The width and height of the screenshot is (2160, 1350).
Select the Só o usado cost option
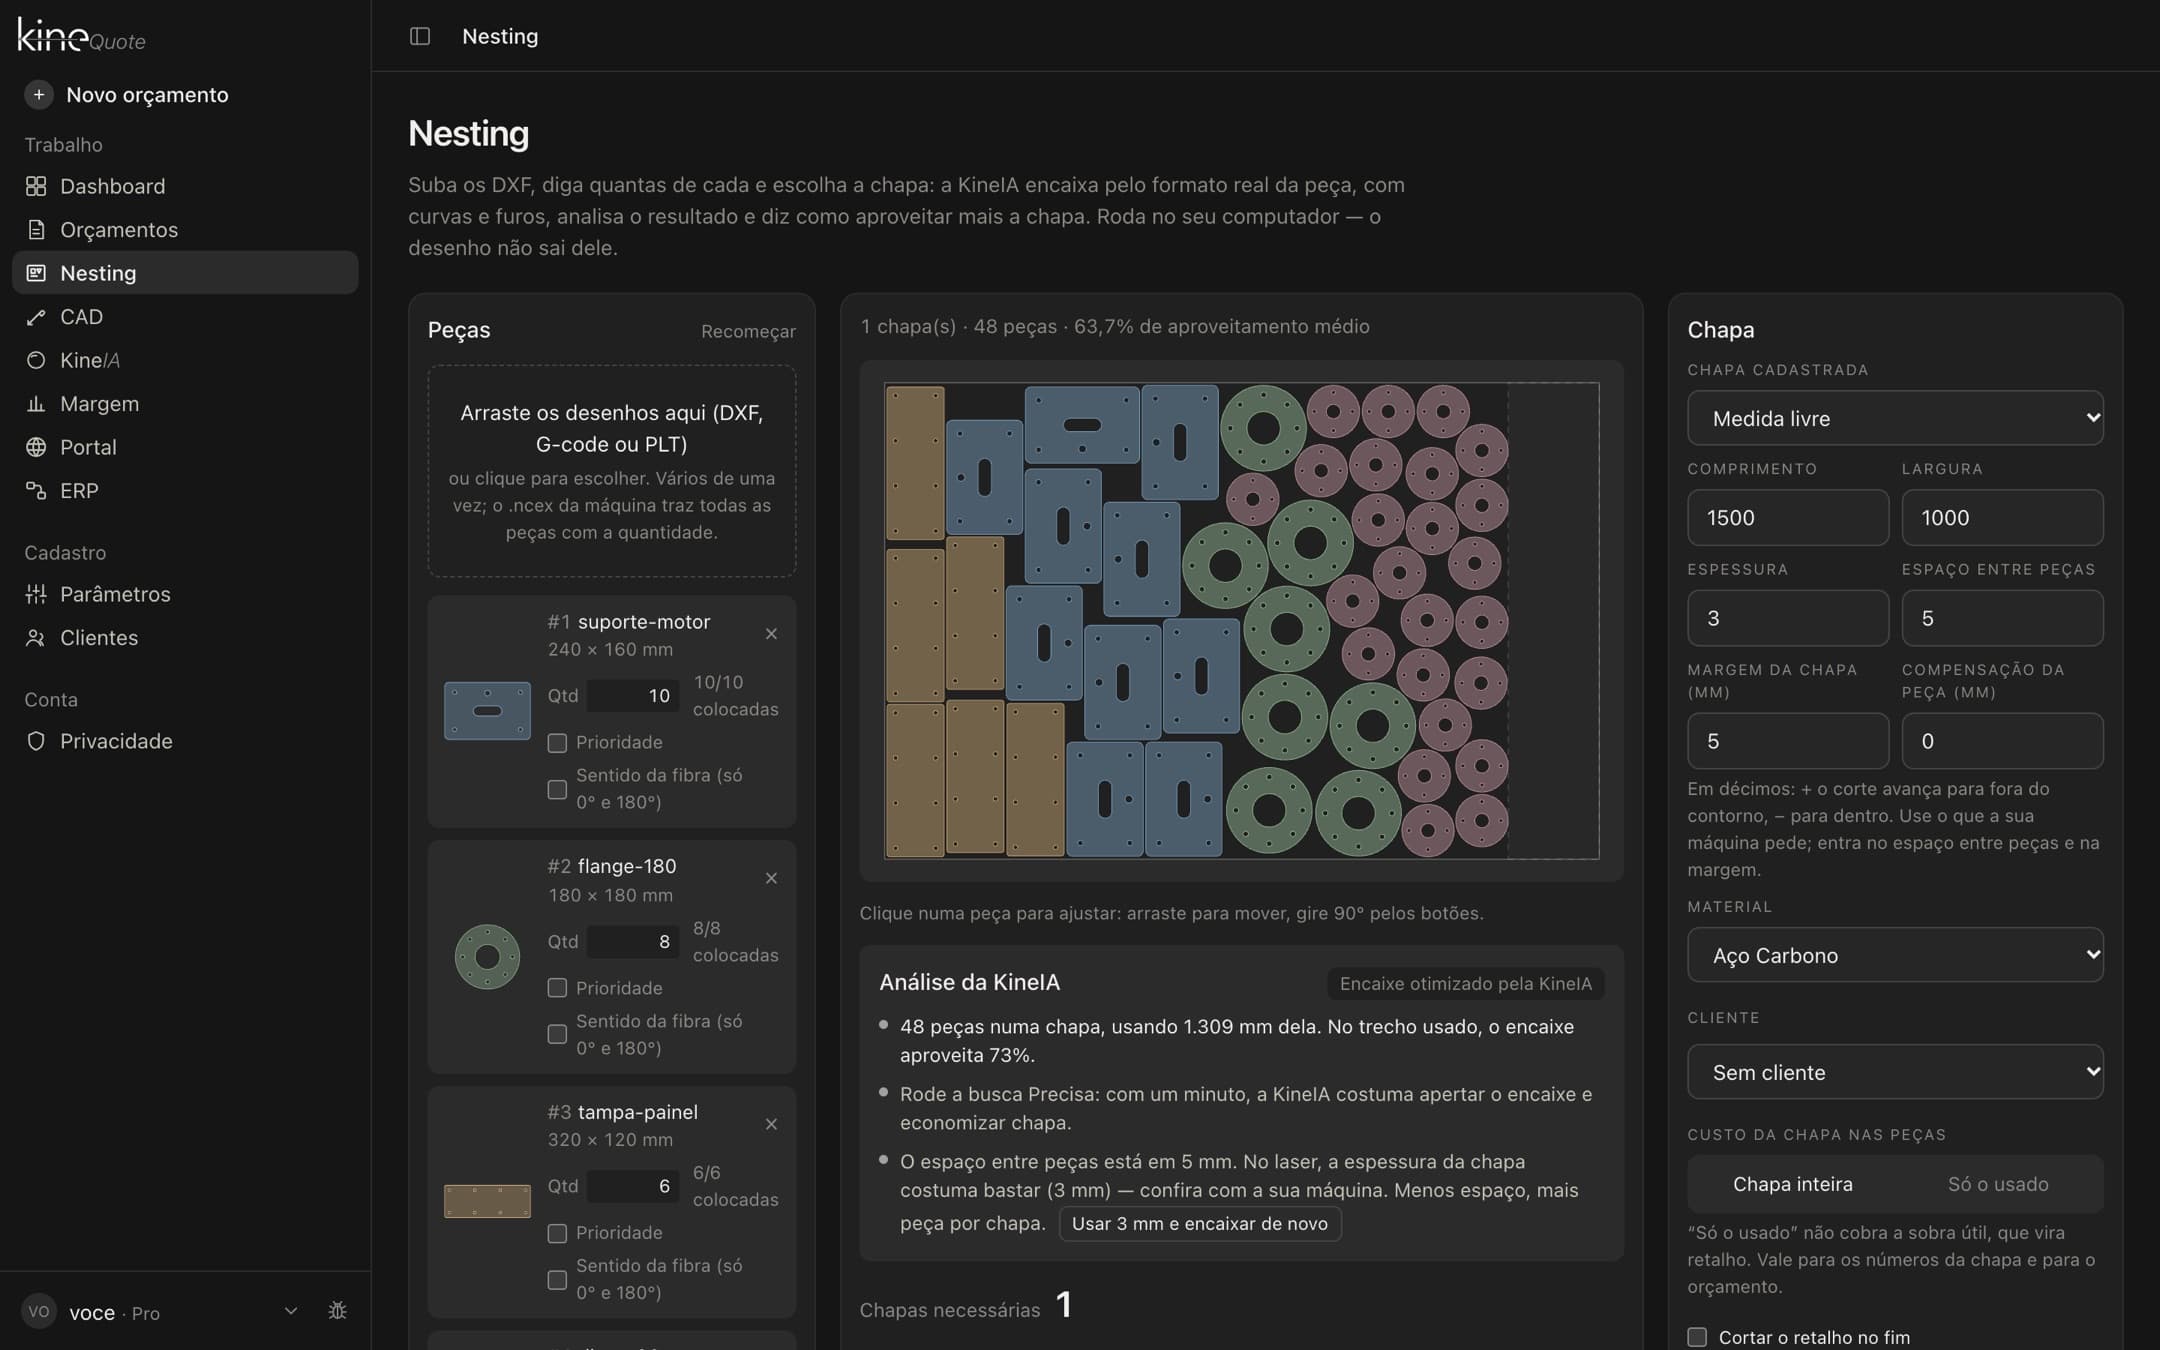(x=1998, y=1184)
